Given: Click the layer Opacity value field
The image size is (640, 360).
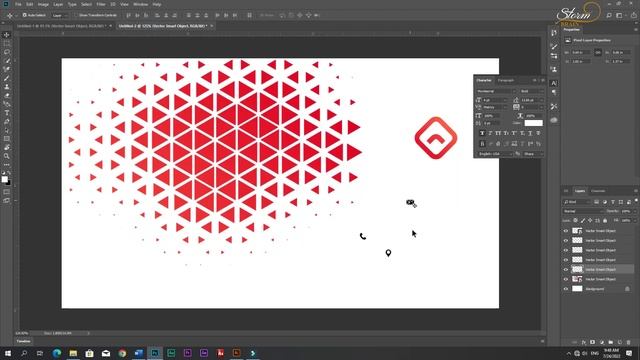Looking at the screenshot, I should 626,211.
